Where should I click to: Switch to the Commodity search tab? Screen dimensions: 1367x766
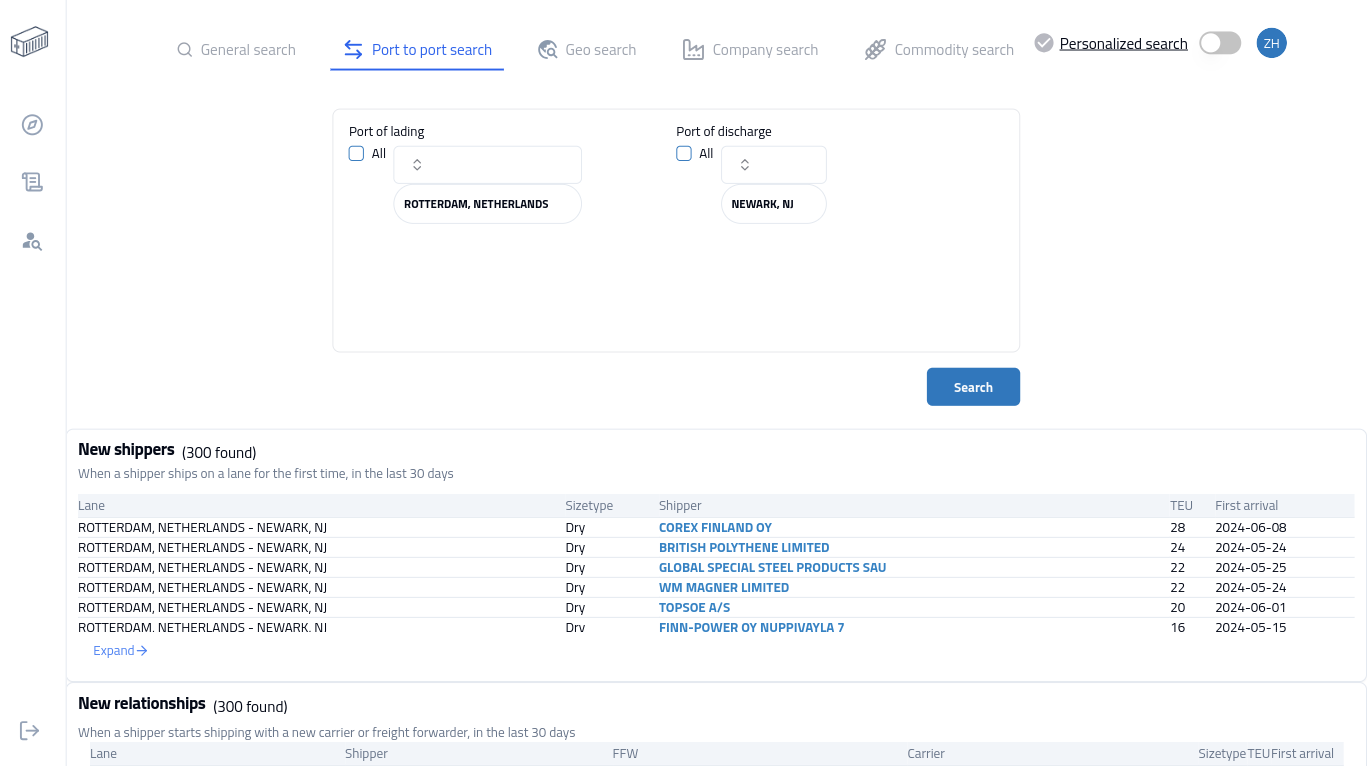939,50
